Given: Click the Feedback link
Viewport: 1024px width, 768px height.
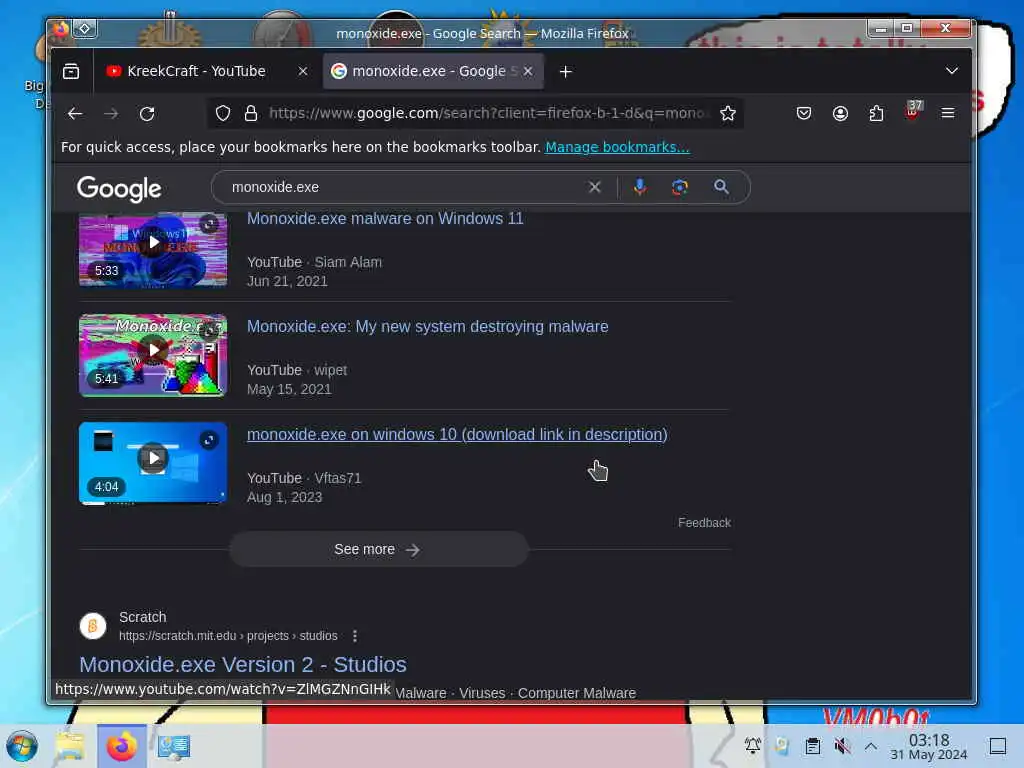Looking at the screenshot, I should (x=704, y=522).
